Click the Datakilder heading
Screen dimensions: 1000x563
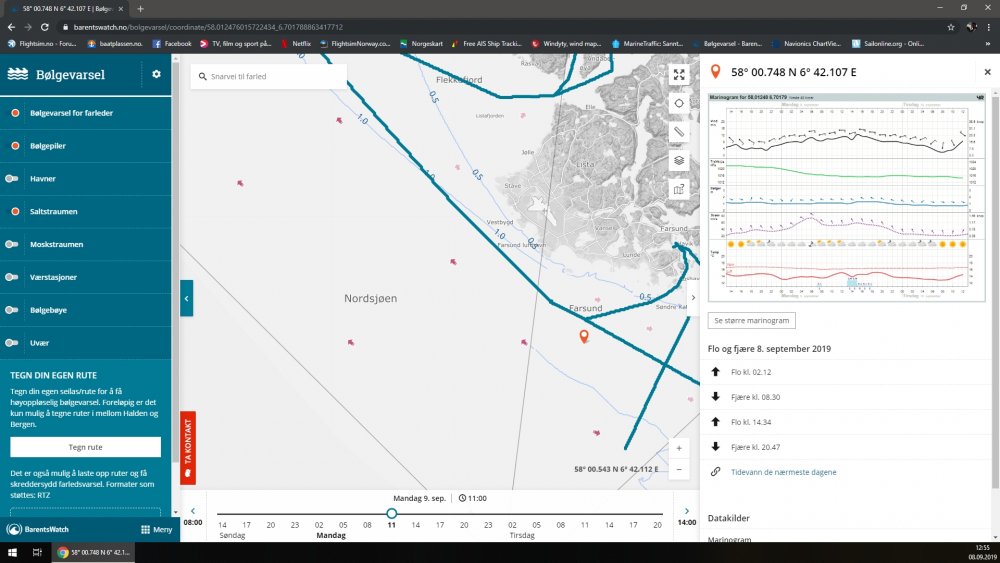728,518
